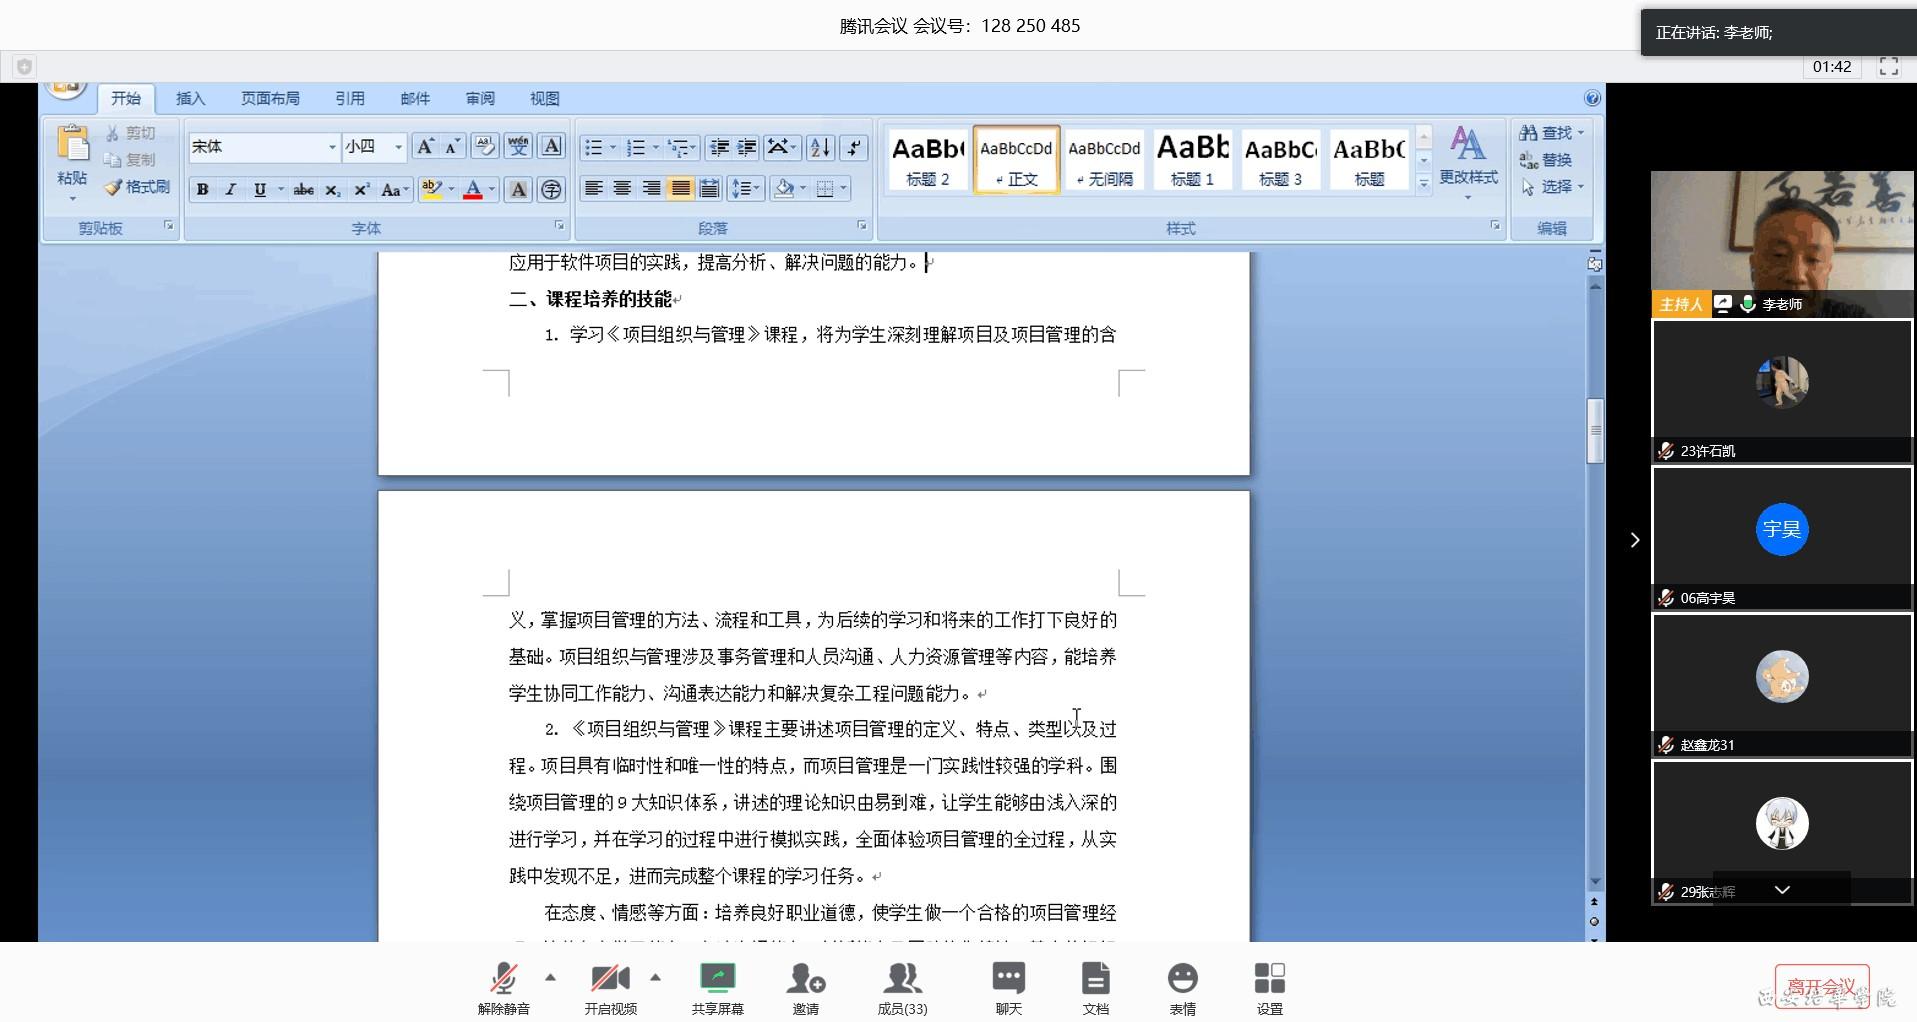Image resolution: width=1917 pixels, height=1022 pixels.
Task: Click the Paste (粘贴) clipboard icon
Action: click(x=72, y=145)
